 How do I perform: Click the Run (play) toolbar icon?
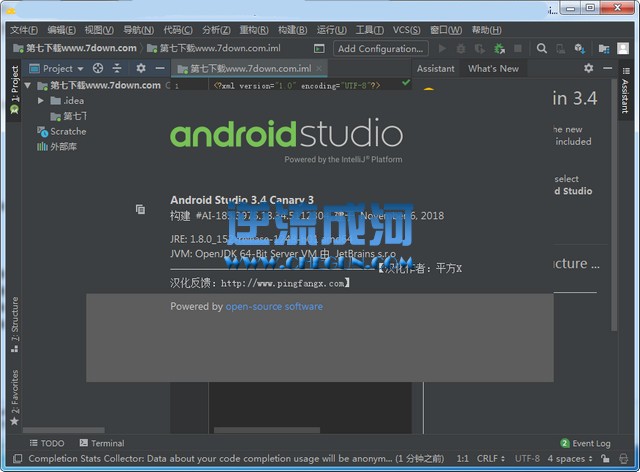442,49
